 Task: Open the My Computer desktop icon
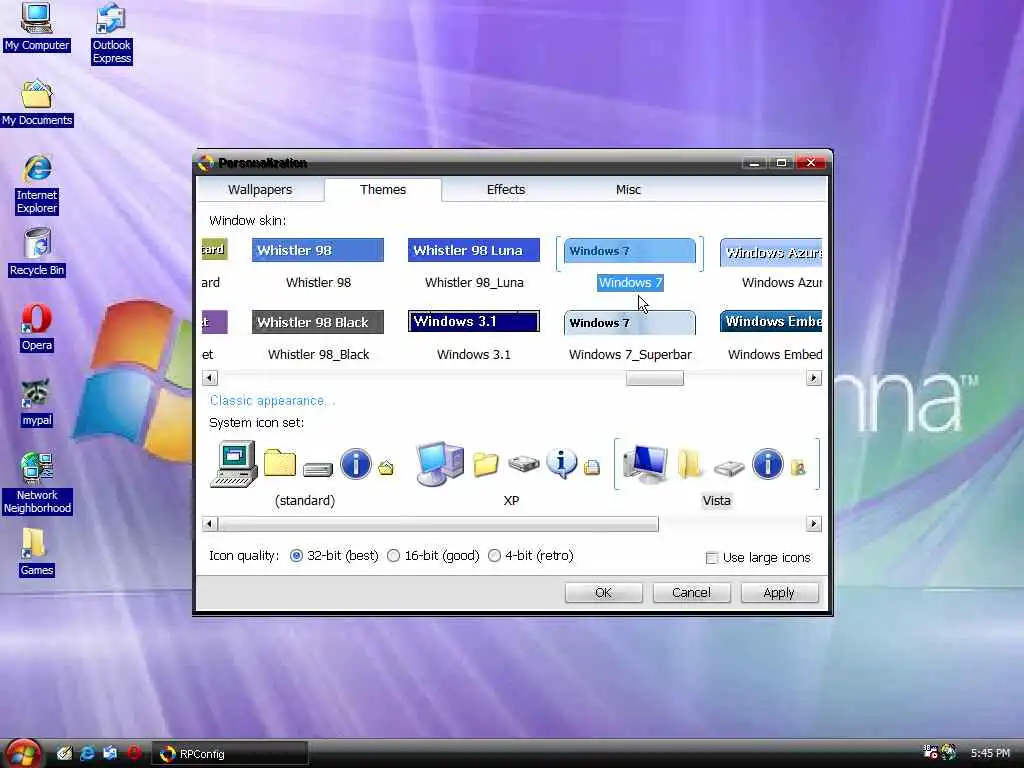37,27
